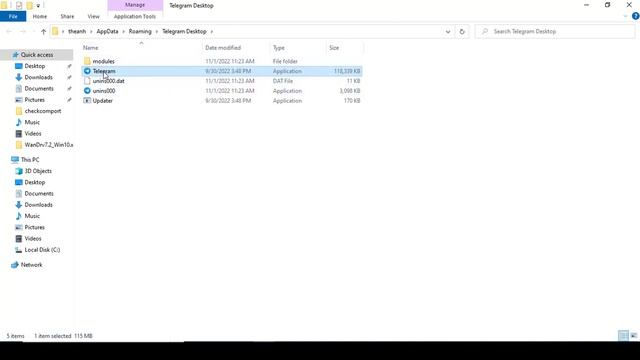Sort files by Name column header
The image size is (640, 360).
[91, 48]
